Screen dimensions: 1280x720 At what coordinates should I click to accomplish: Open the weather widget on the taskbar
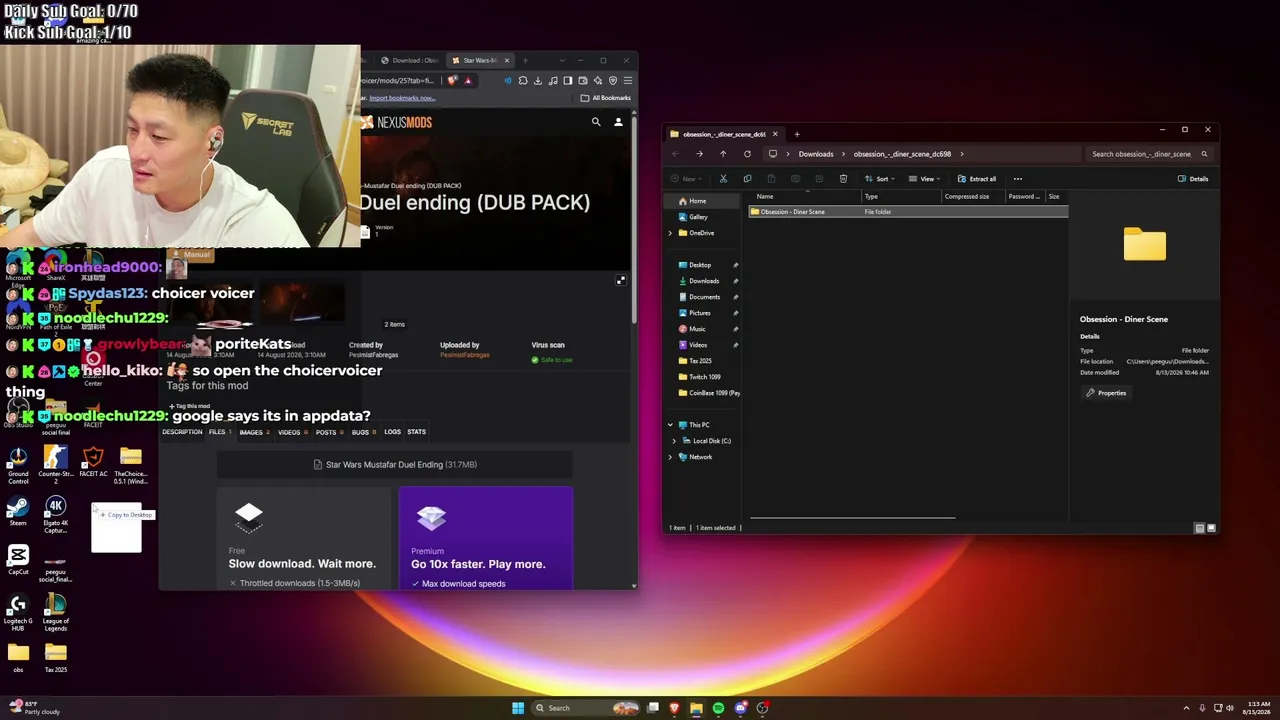[x=35, y=708]
